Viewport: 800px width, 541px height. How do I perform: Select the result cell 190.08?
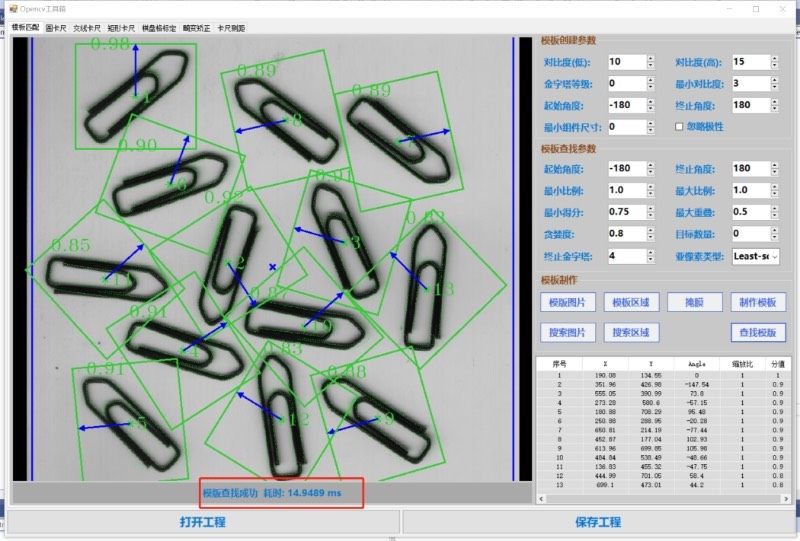[x=605, y=375]
